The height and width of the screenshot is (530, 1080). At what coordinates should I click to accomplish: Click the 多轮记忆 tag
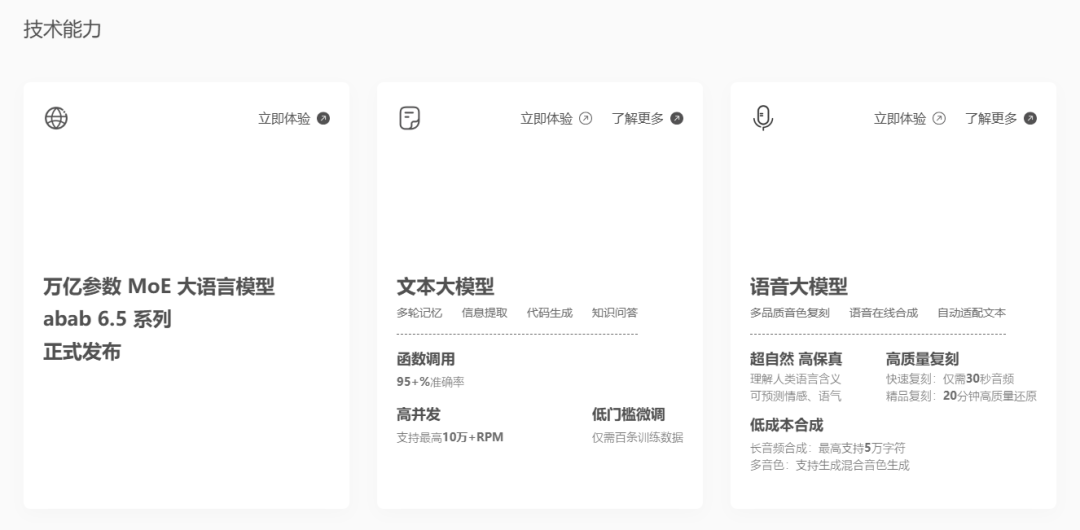pos(419,313)
